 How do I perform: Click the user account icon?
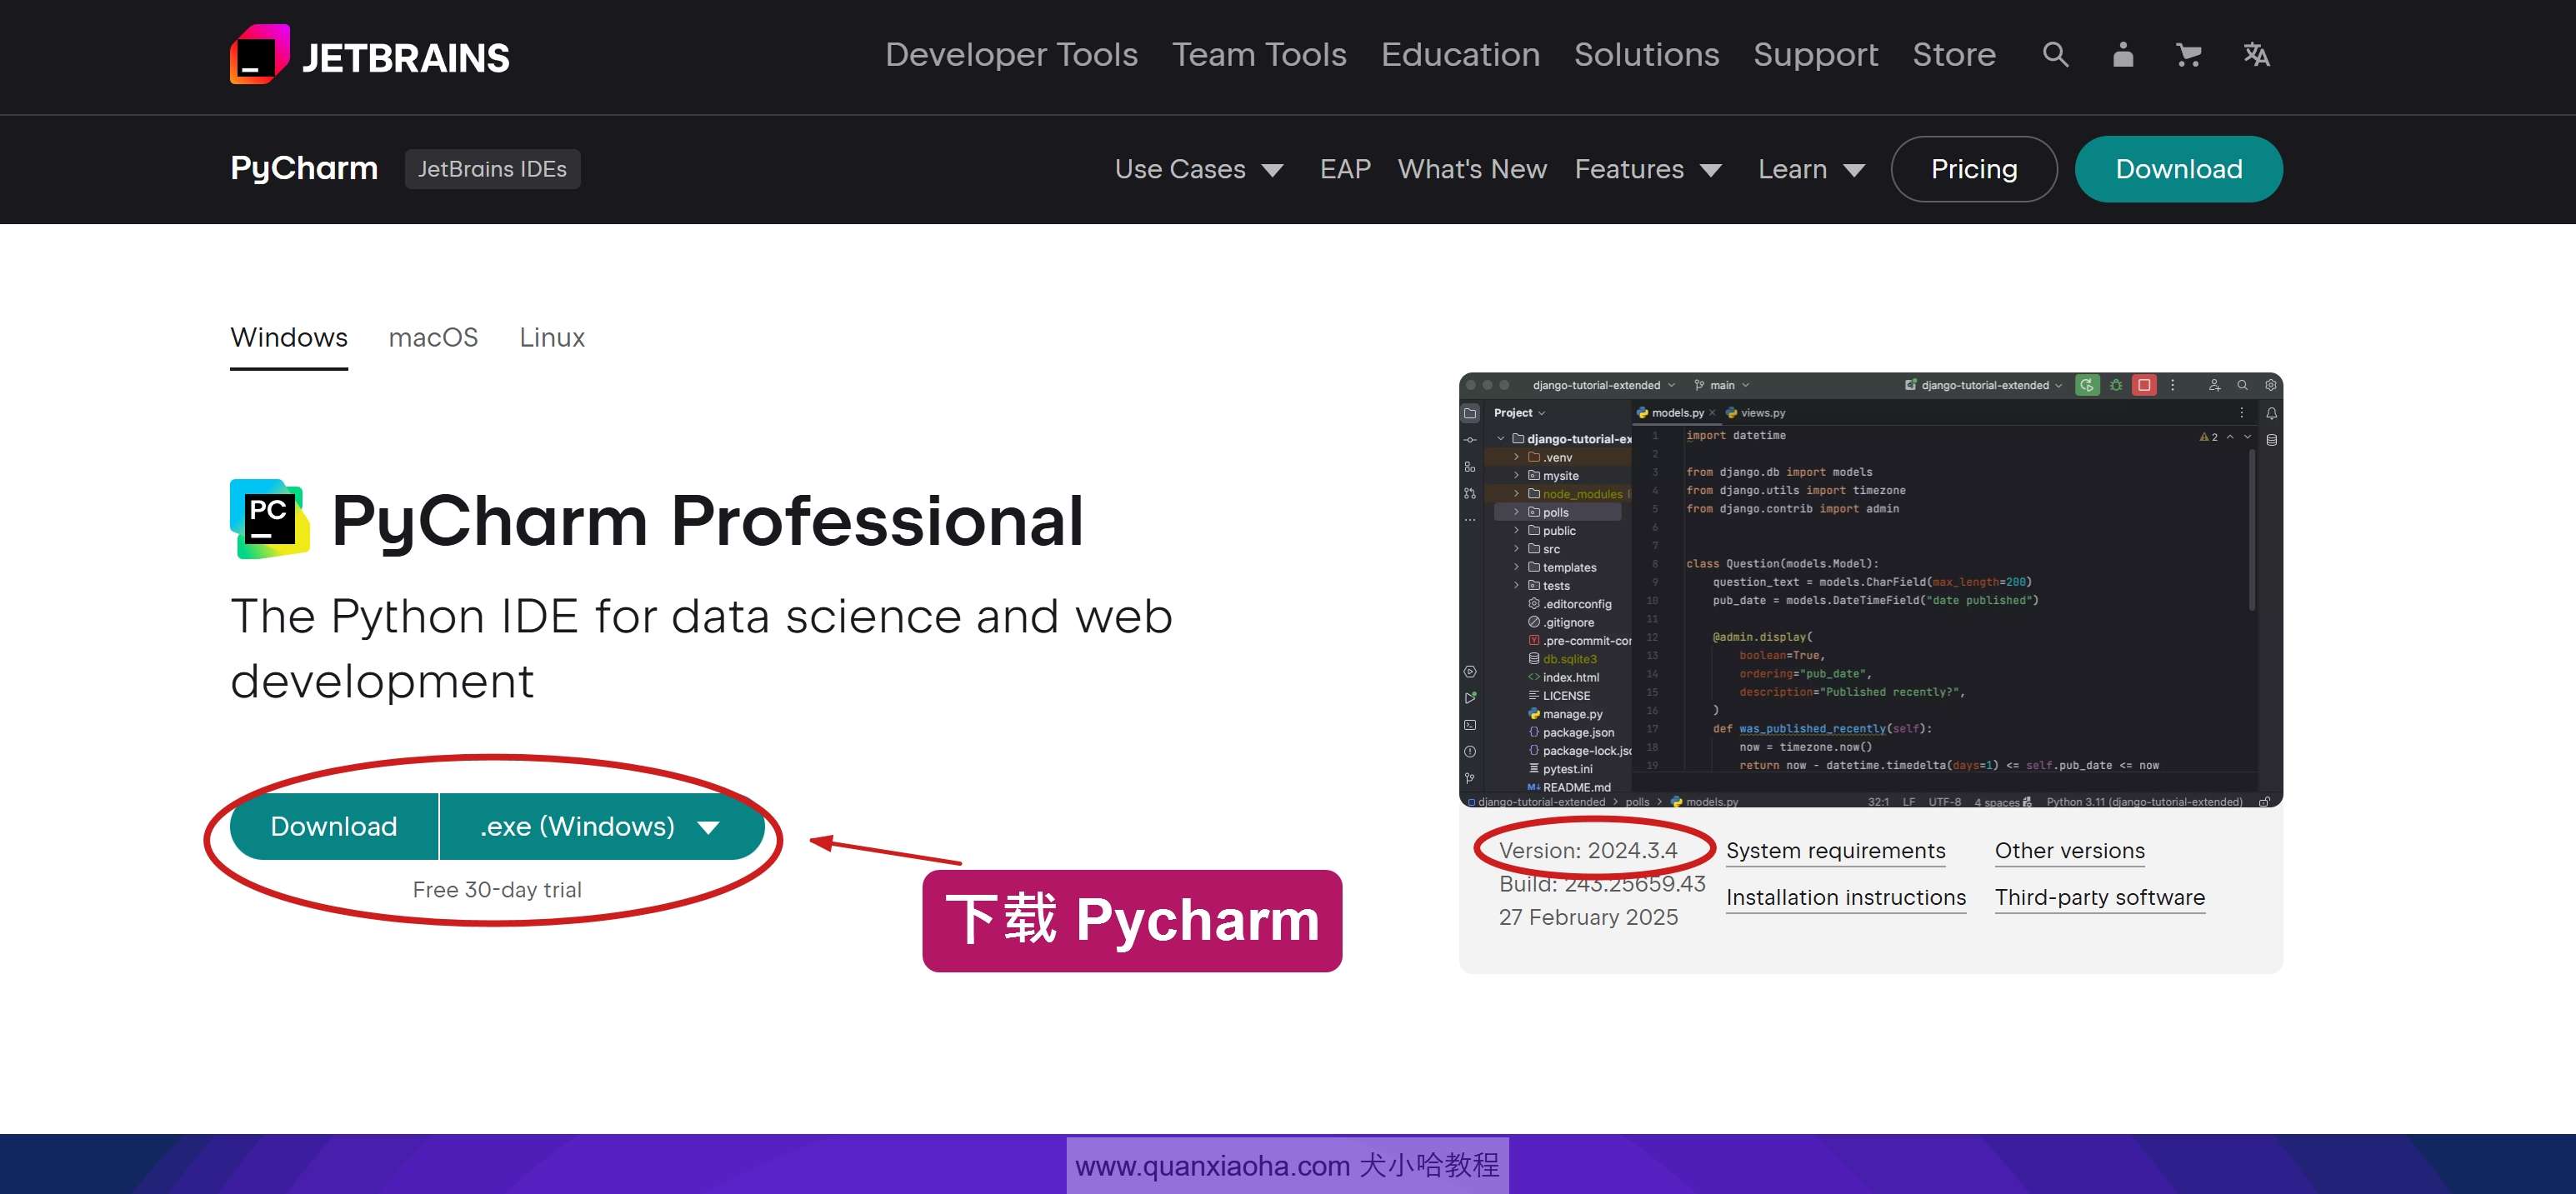tap(2123, 54)
